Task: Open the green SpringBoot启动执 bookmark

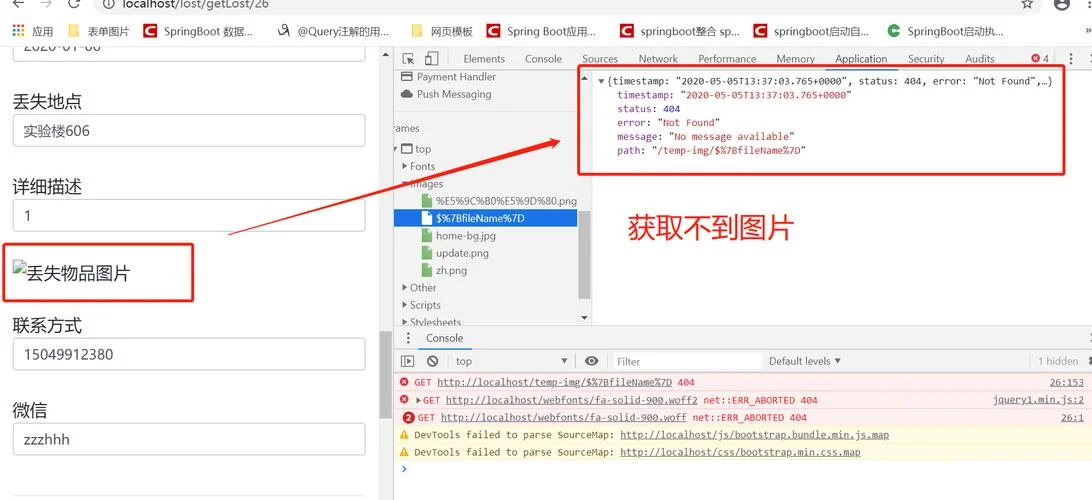Action: [946, 31]
